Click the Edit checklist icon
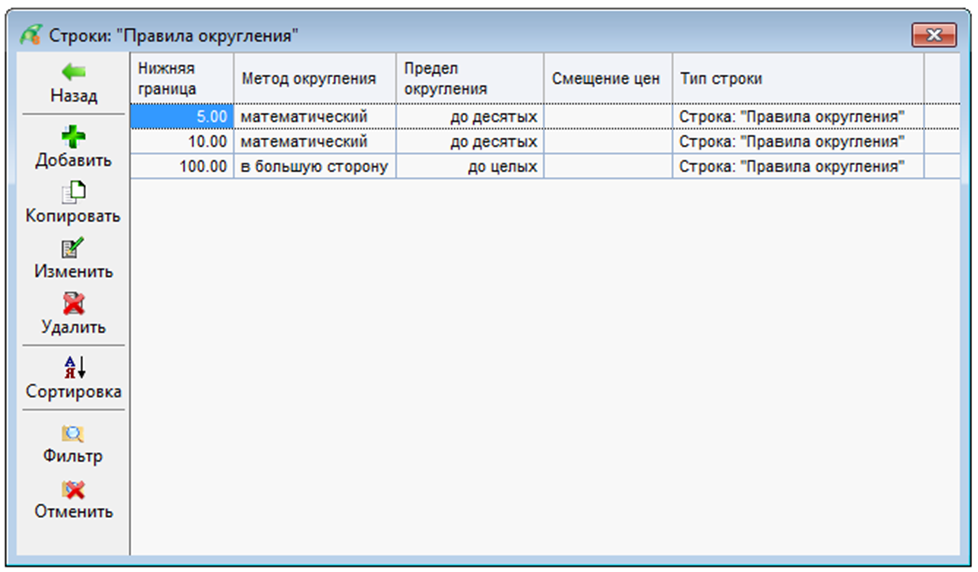The height and width of the screenshot is (572, 978). click(x=74, y=248)
